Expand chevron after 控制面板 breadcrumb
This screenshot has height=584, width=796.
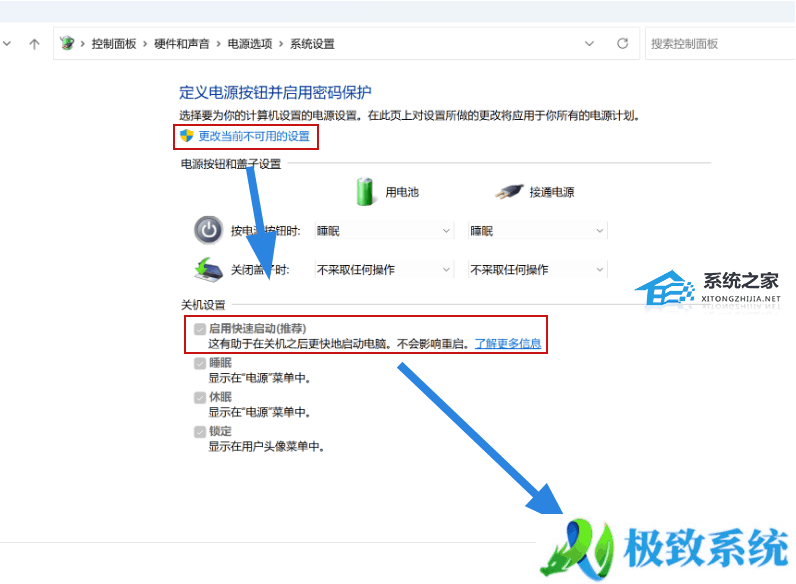145,44
